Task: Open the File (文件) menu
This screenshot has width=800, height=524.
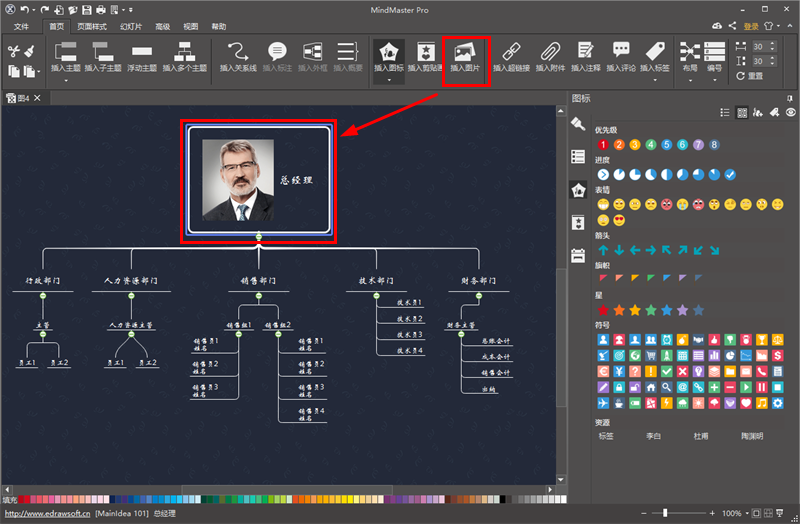Action: click(x=21, y=27)
